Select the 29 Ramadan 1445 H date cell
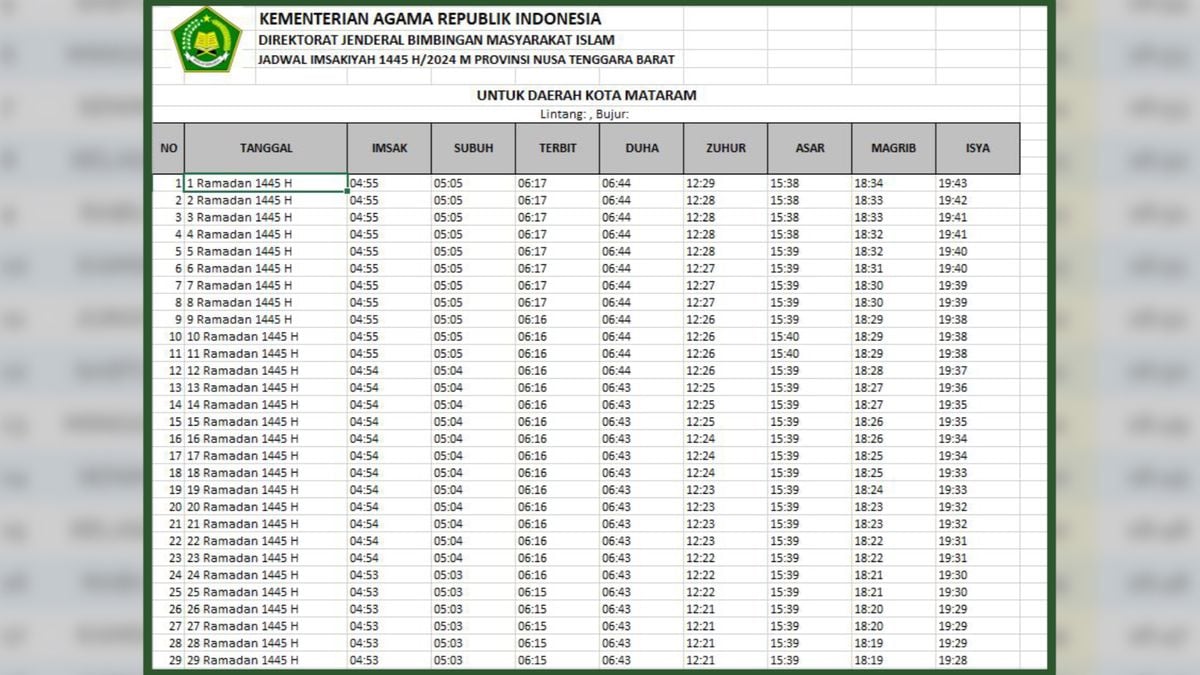Viewport: 1200px width, 675px height. tap(243, 660)
